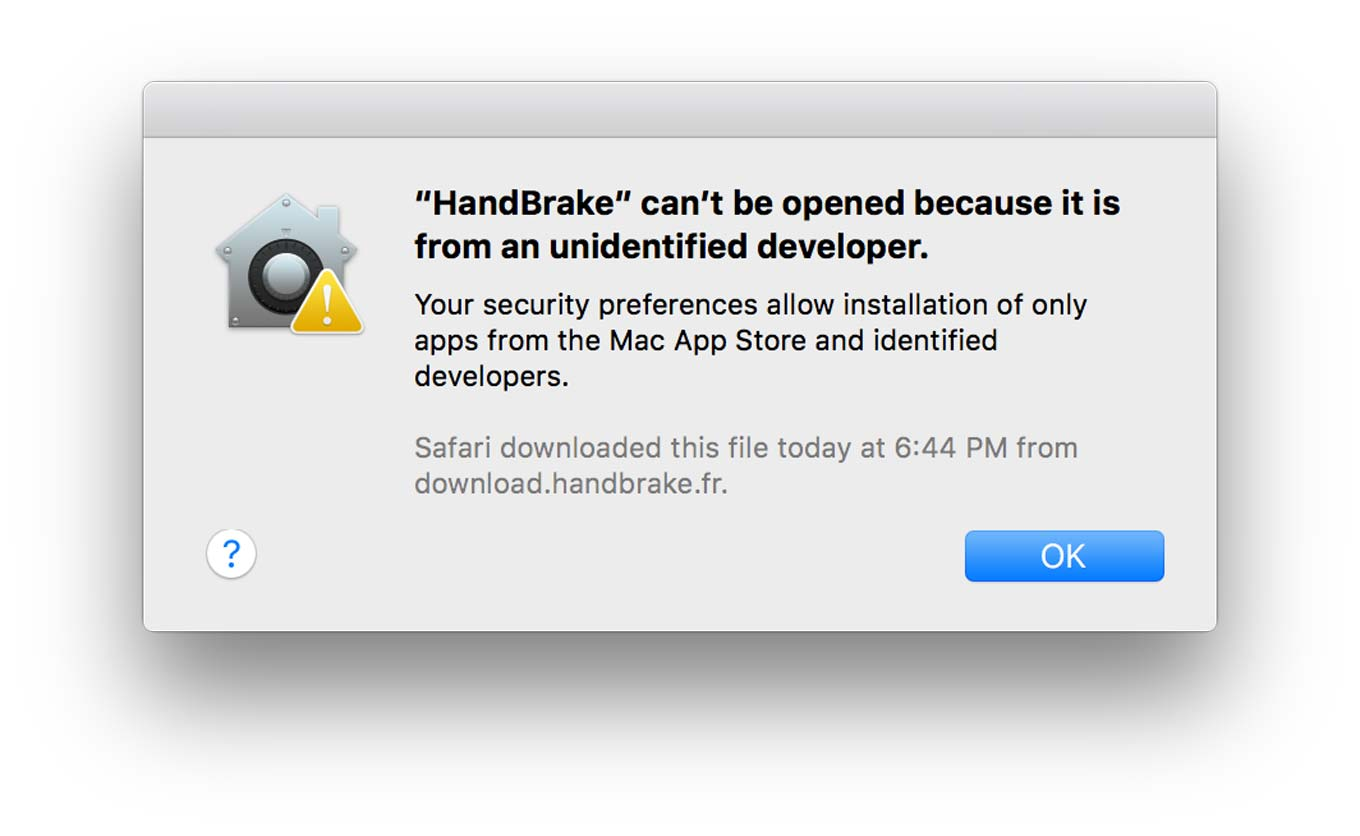This screenshot has height=836, width=1360.
Task: Click the word "developers." in the message
Action: [x=491, y=377]
